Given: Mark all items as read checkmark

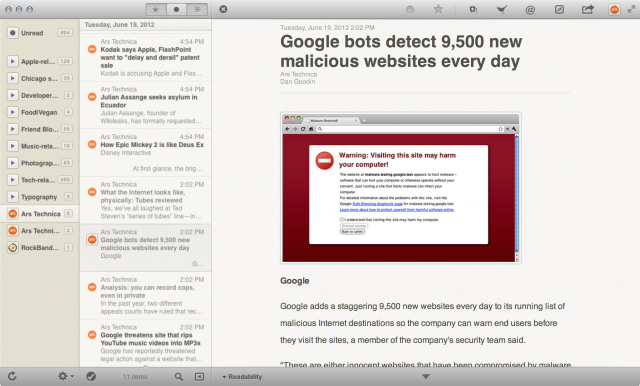Looking at the screenshot, I should pyautogui.click(x=91, y=376).
